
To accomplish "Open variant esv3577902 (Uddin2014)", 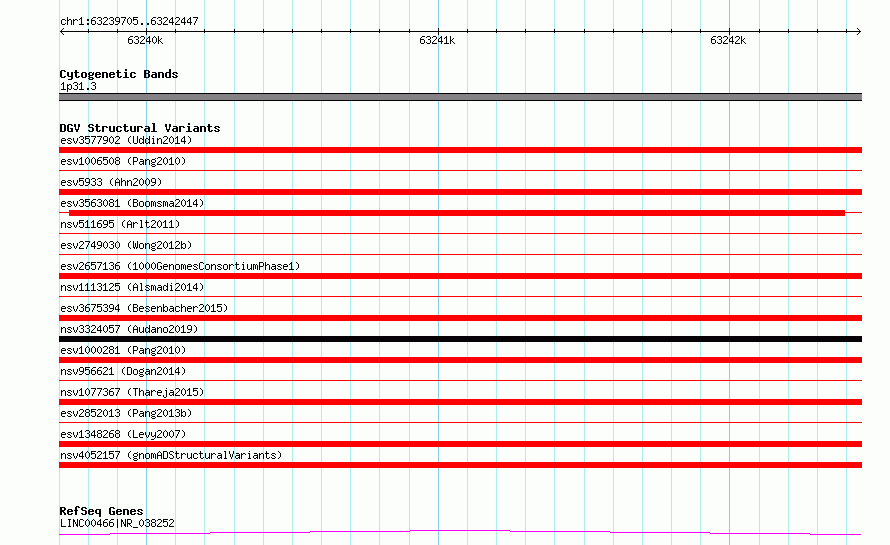I will [126, 140].
